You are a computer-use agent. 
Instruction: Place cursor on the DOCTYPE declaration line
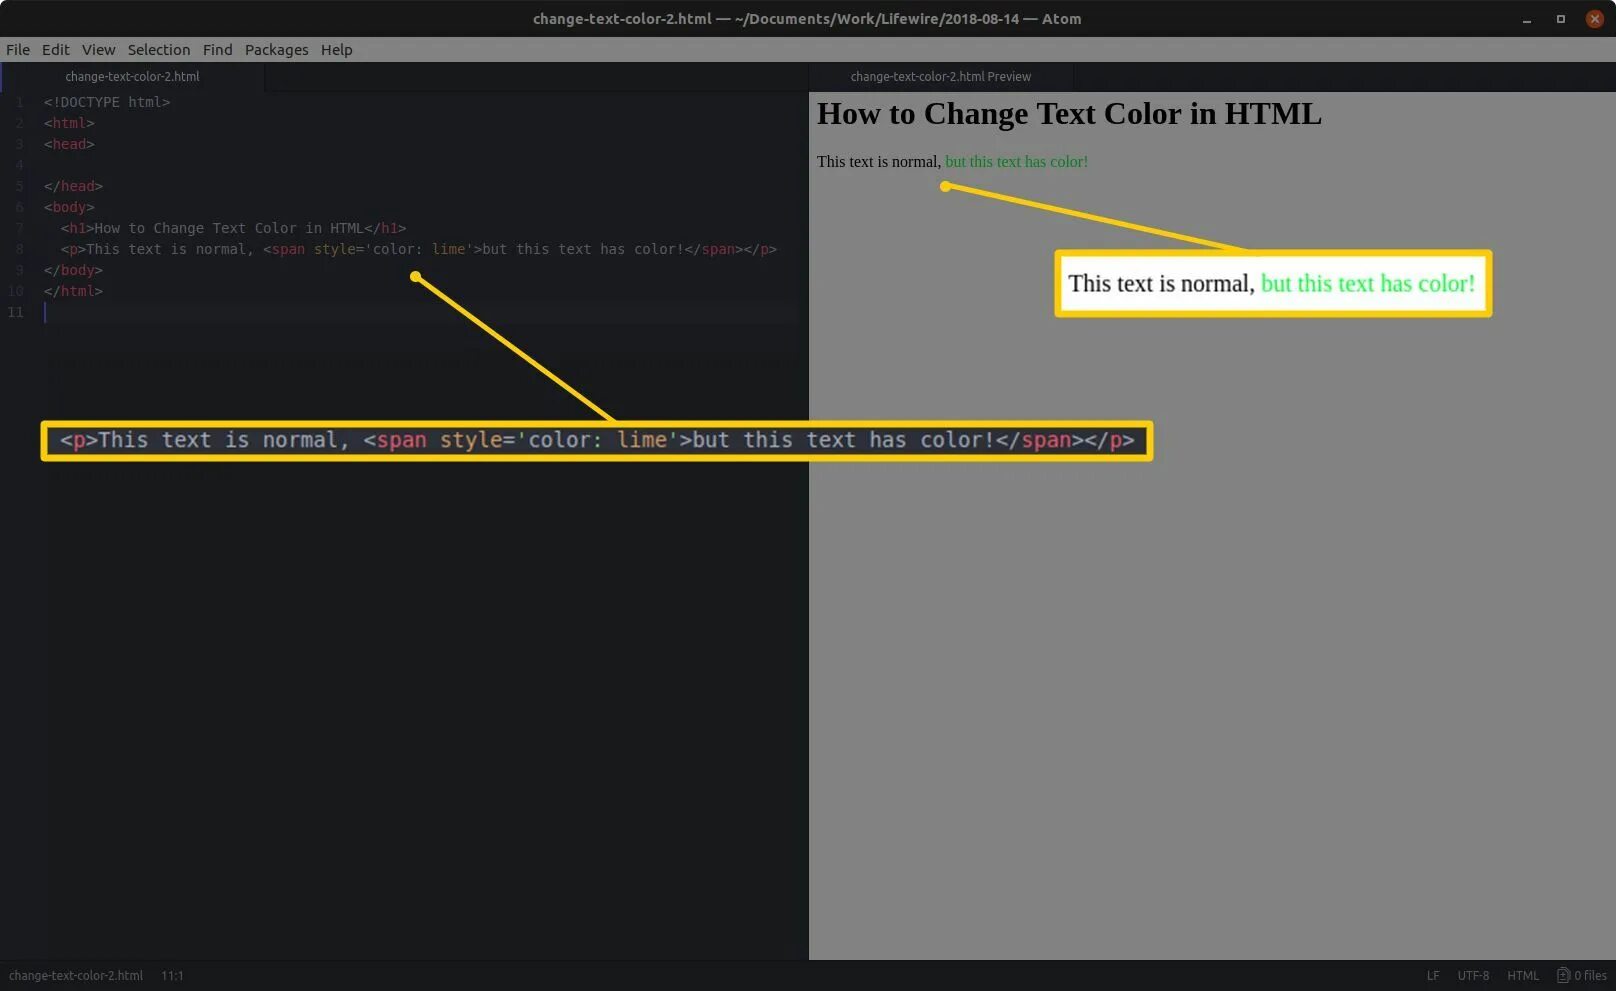106,101
